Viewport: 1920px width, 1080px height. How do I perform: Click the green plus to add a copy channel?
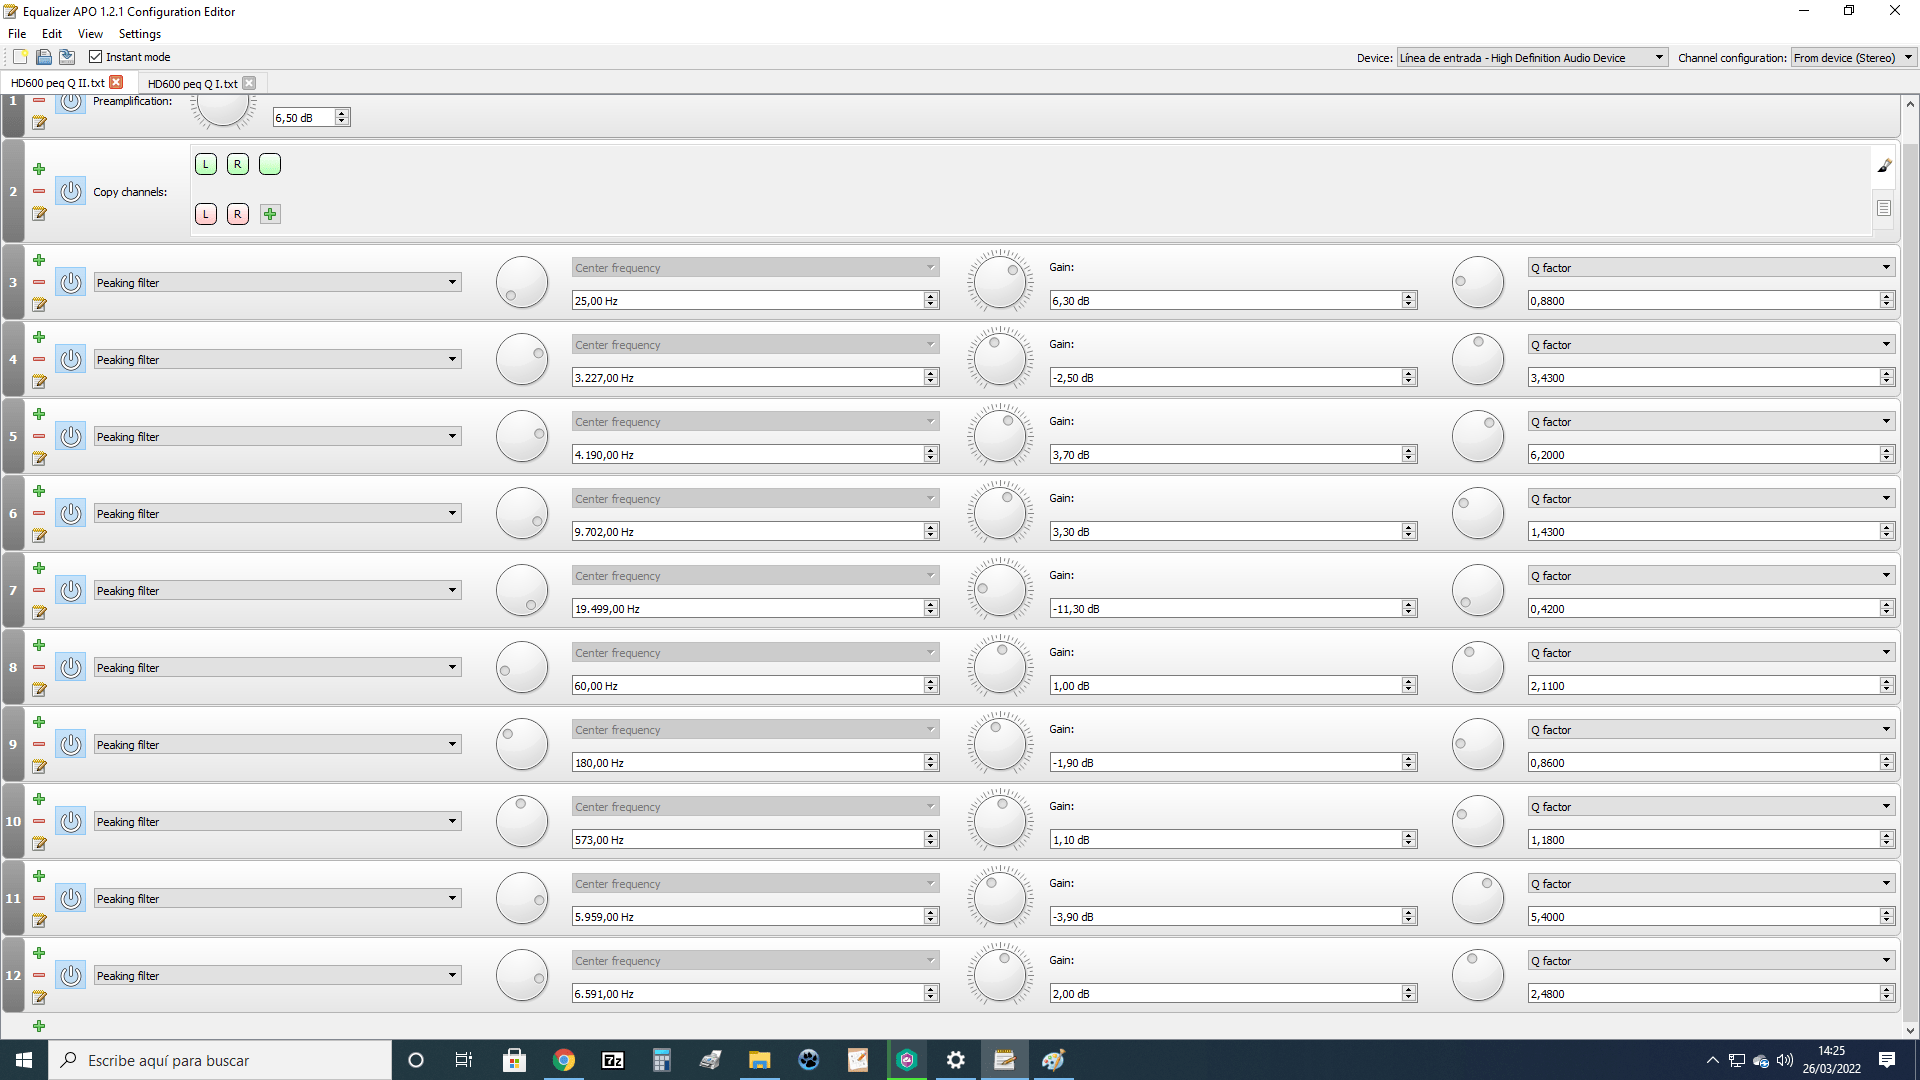tap(270, 214)
